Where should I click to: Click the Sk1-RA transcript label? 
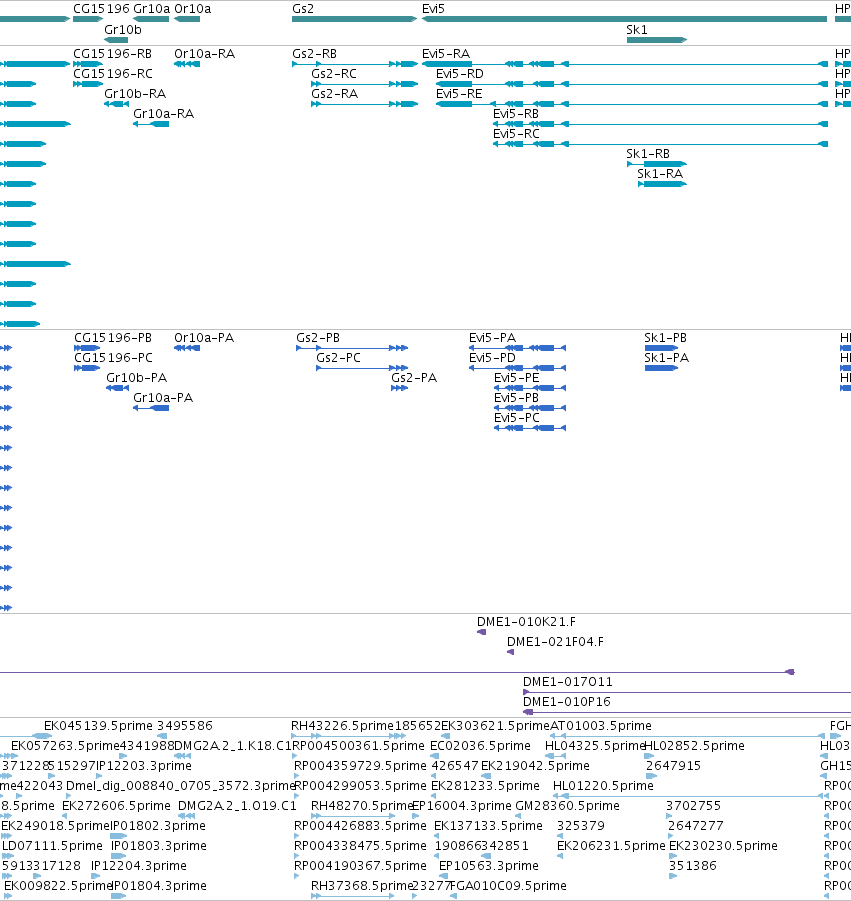660,174
